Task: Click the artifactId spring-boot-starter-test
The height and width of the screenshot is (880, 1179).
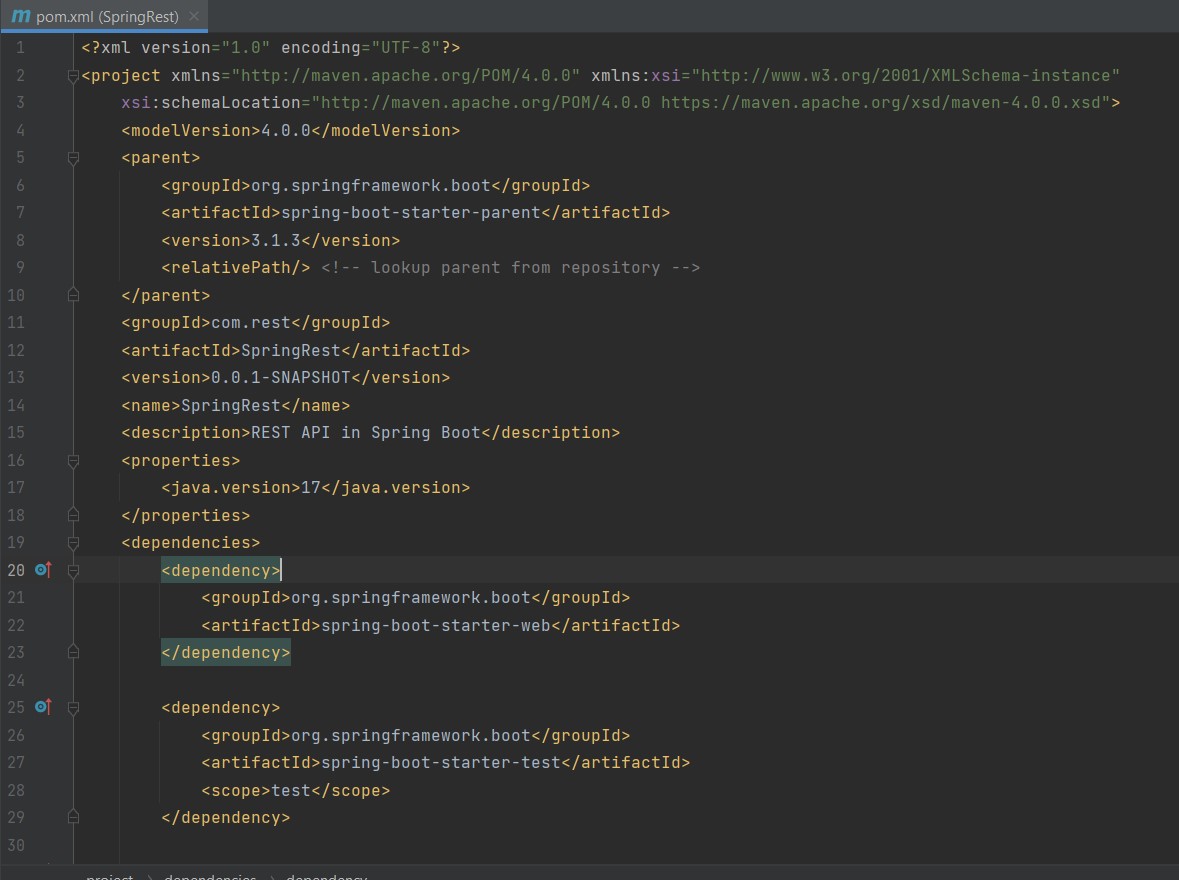Action: pos(441,763)
